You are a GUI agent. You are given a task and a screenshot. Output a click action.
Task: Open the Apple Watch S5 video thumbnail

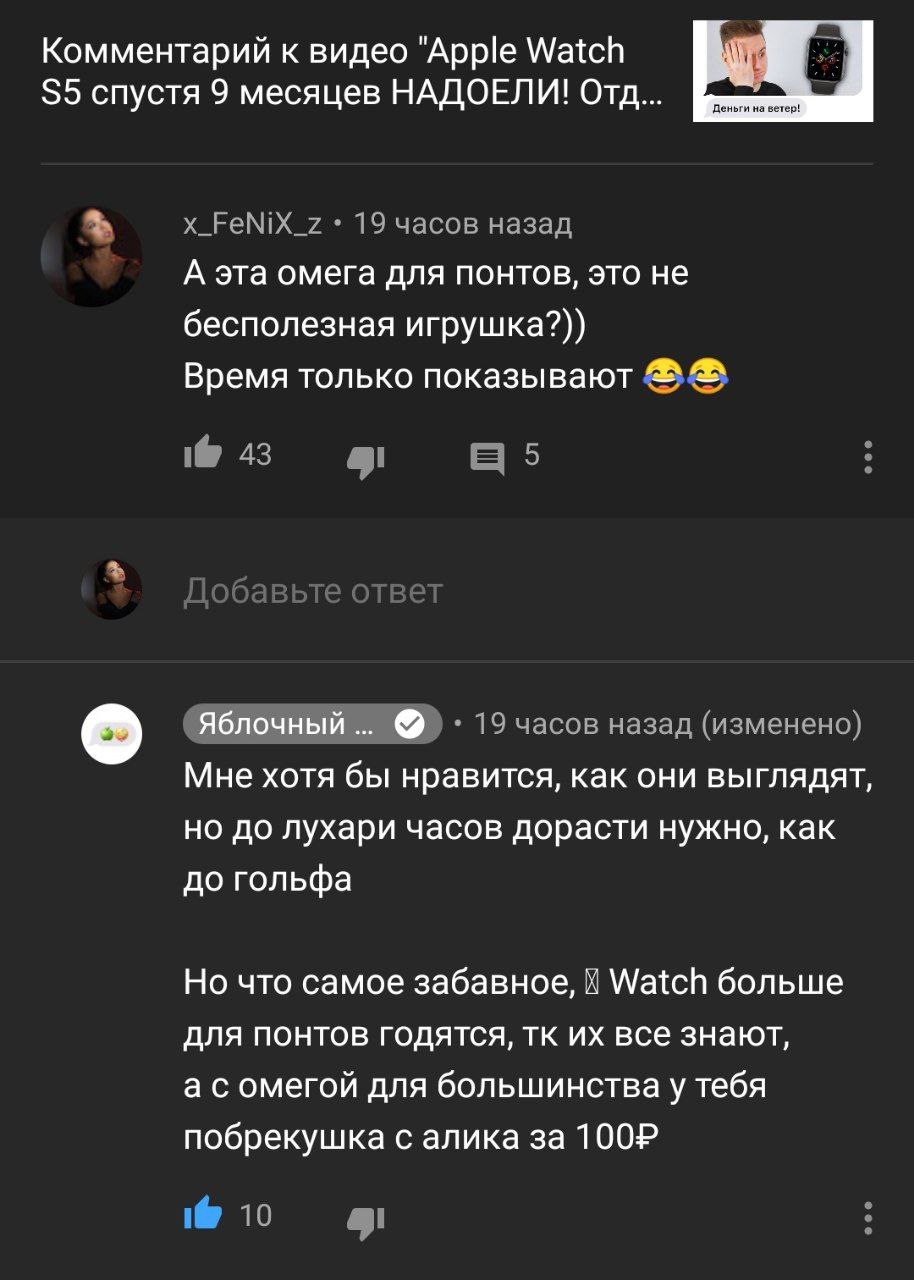click(x=783, y=72)
